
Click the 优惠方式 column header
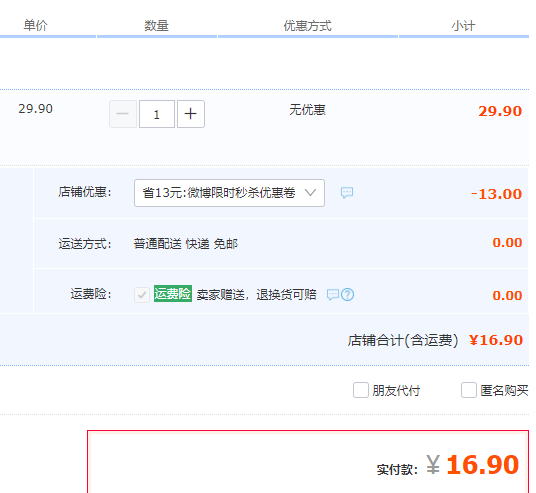(308, 26)
